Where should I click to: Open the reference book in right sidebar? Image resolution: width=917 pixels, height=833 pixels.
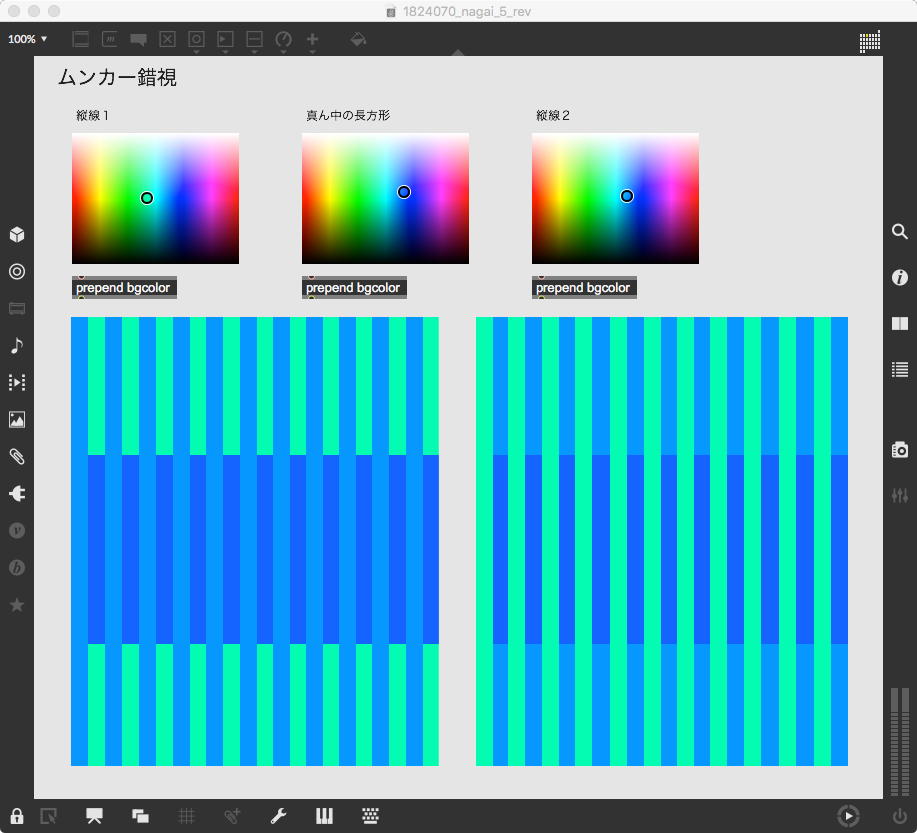[899, 323]
